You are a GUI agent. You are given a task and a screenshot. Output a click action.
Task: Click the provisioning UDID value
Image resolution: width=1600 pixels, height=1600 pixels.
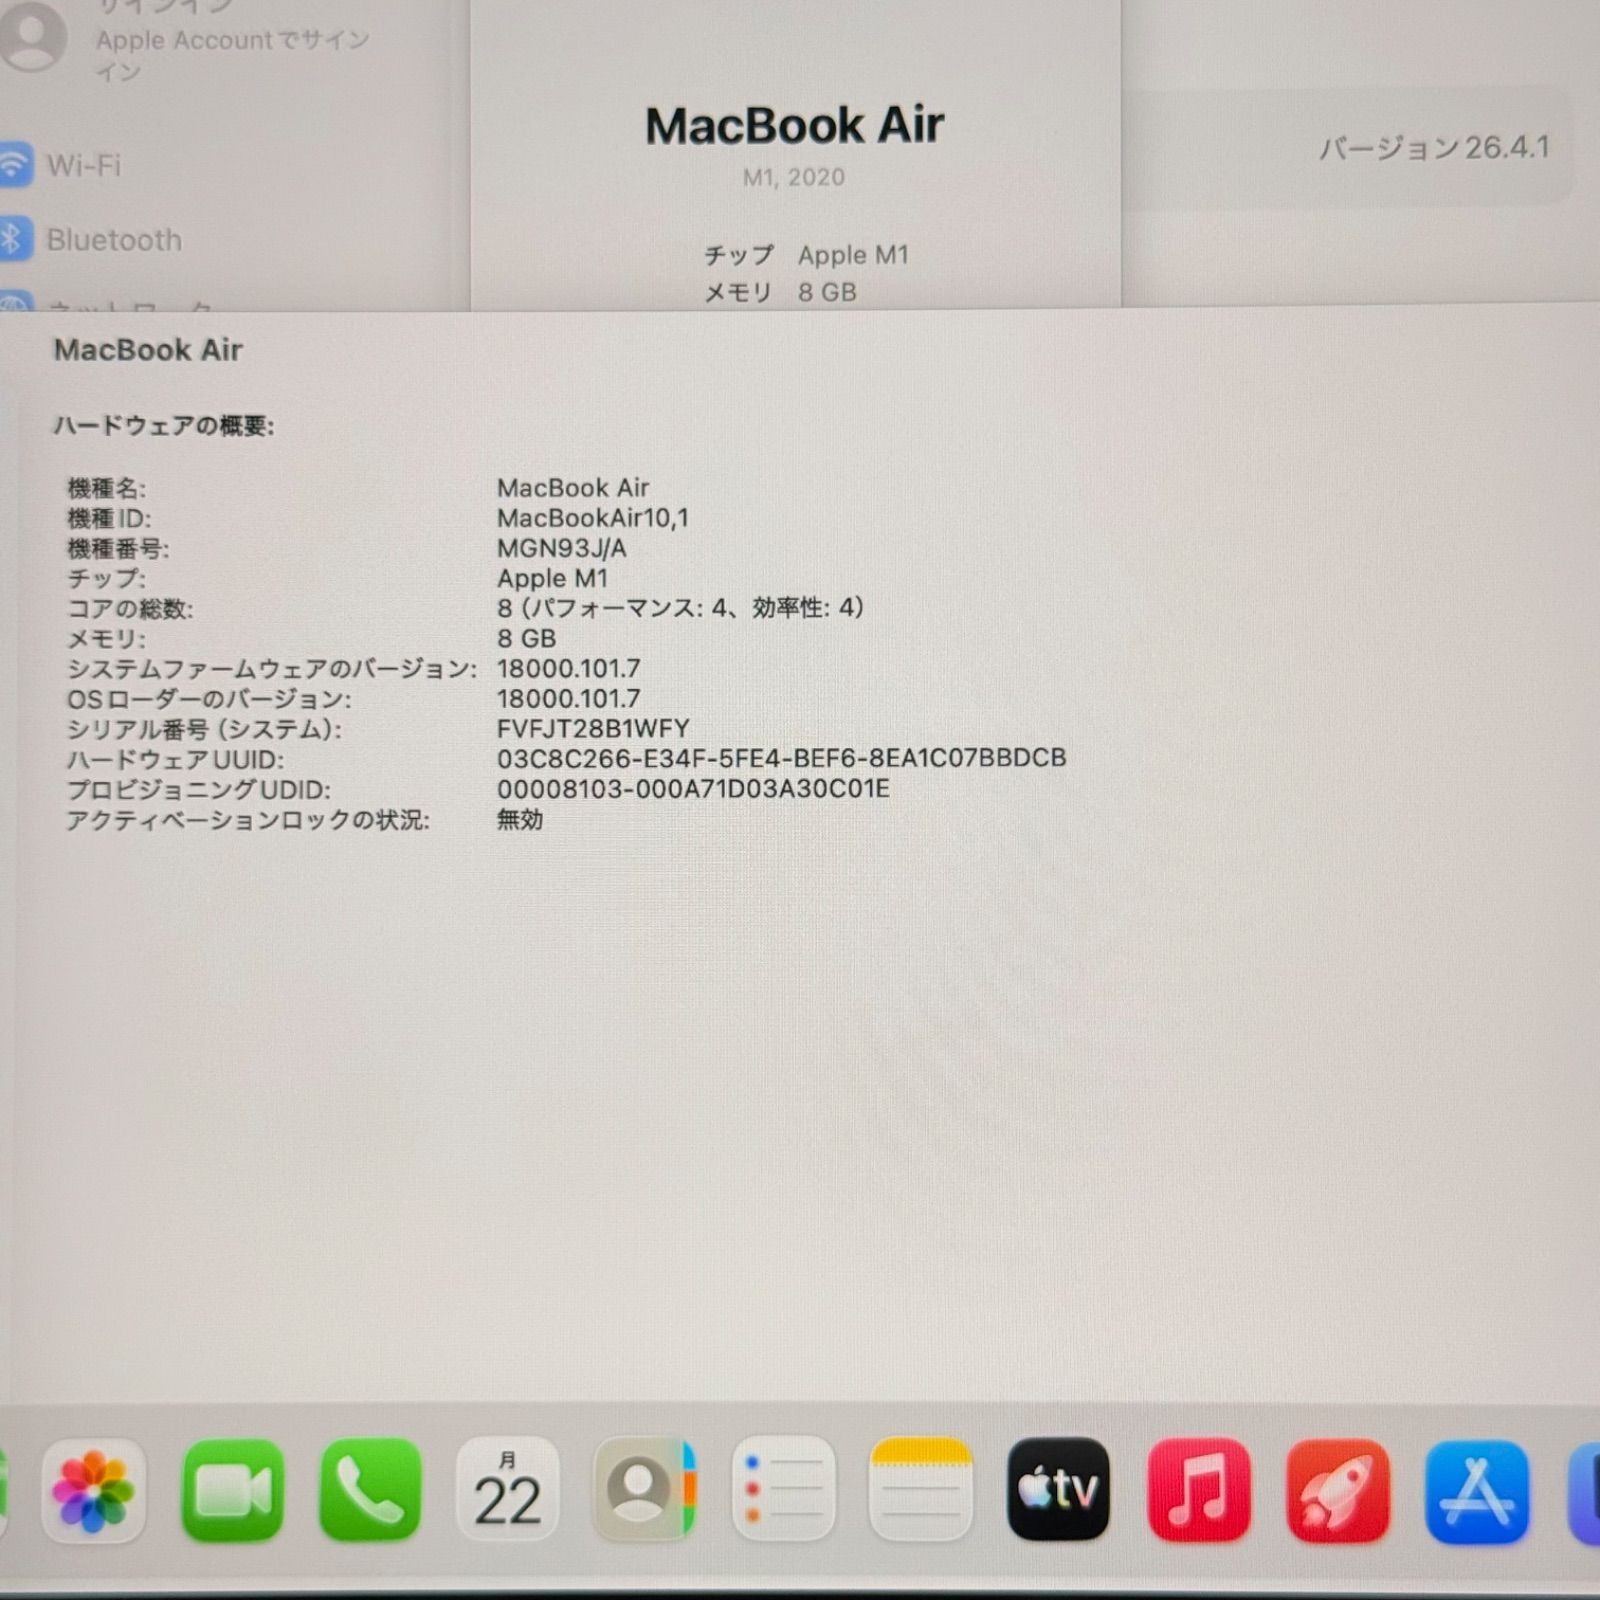[x=693, y=789]
